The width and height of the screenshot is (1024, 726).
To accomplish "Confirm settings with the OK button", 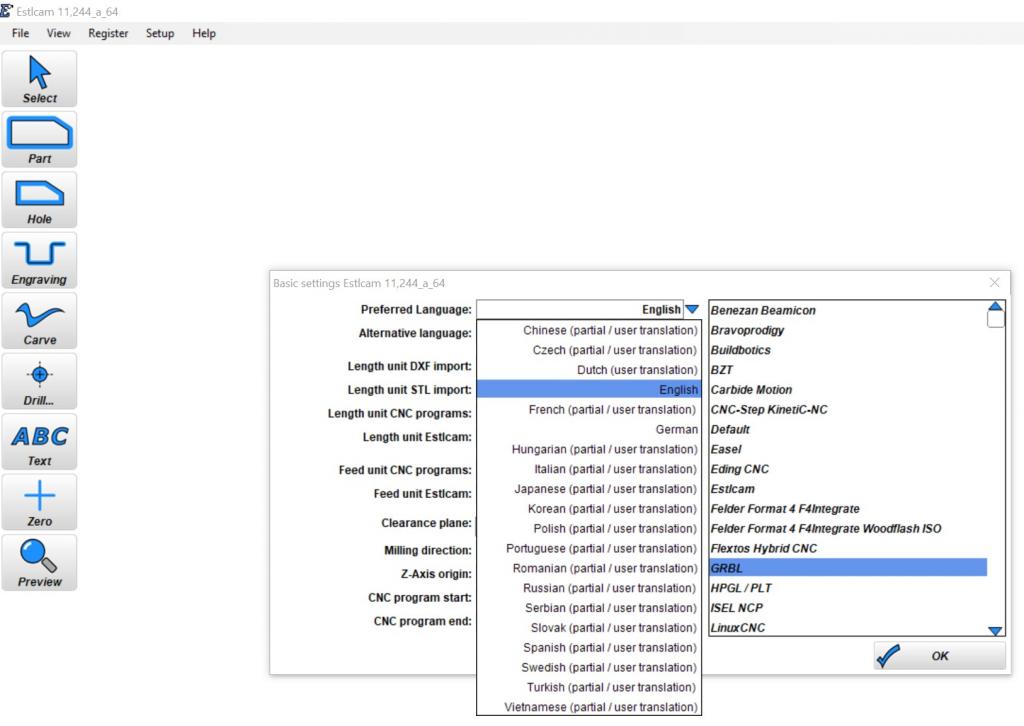I will tap(939, 656).
